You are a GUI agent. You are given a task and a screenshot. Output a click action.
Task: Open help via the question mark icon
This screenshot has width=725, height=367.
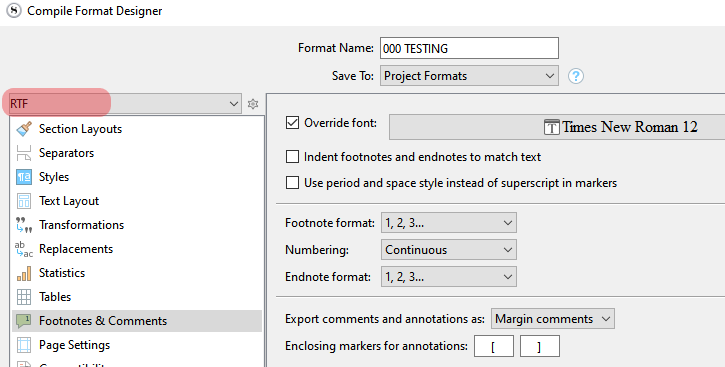pos(576,76)
